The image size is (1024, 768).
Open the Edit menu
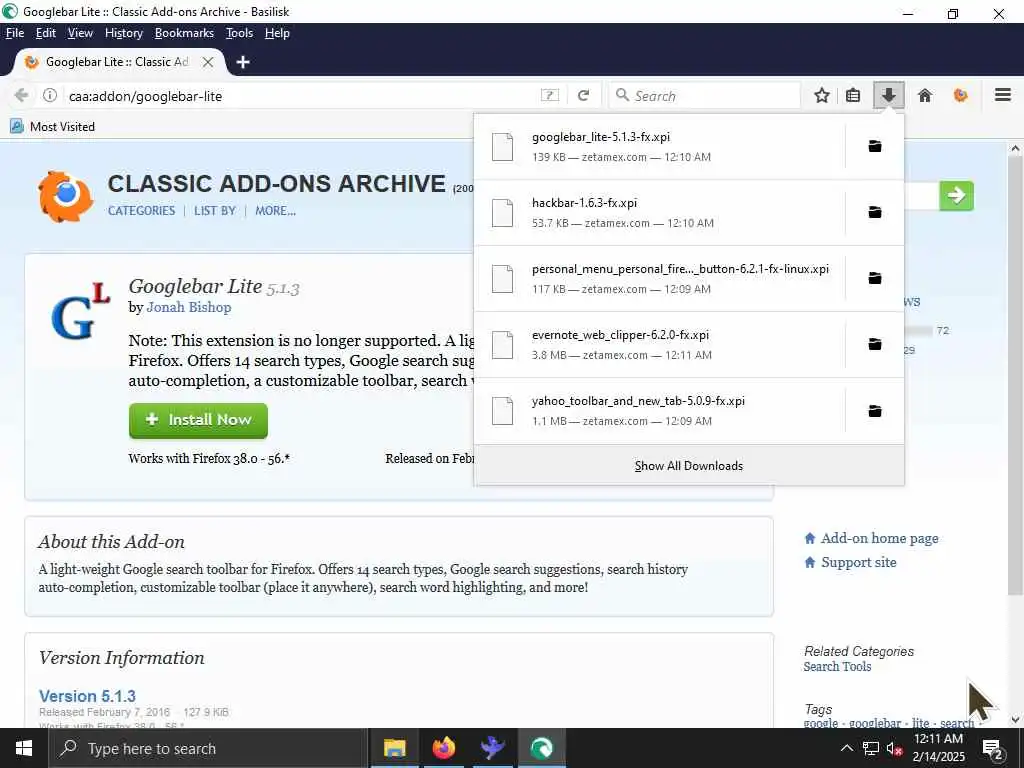pos(46,33)
